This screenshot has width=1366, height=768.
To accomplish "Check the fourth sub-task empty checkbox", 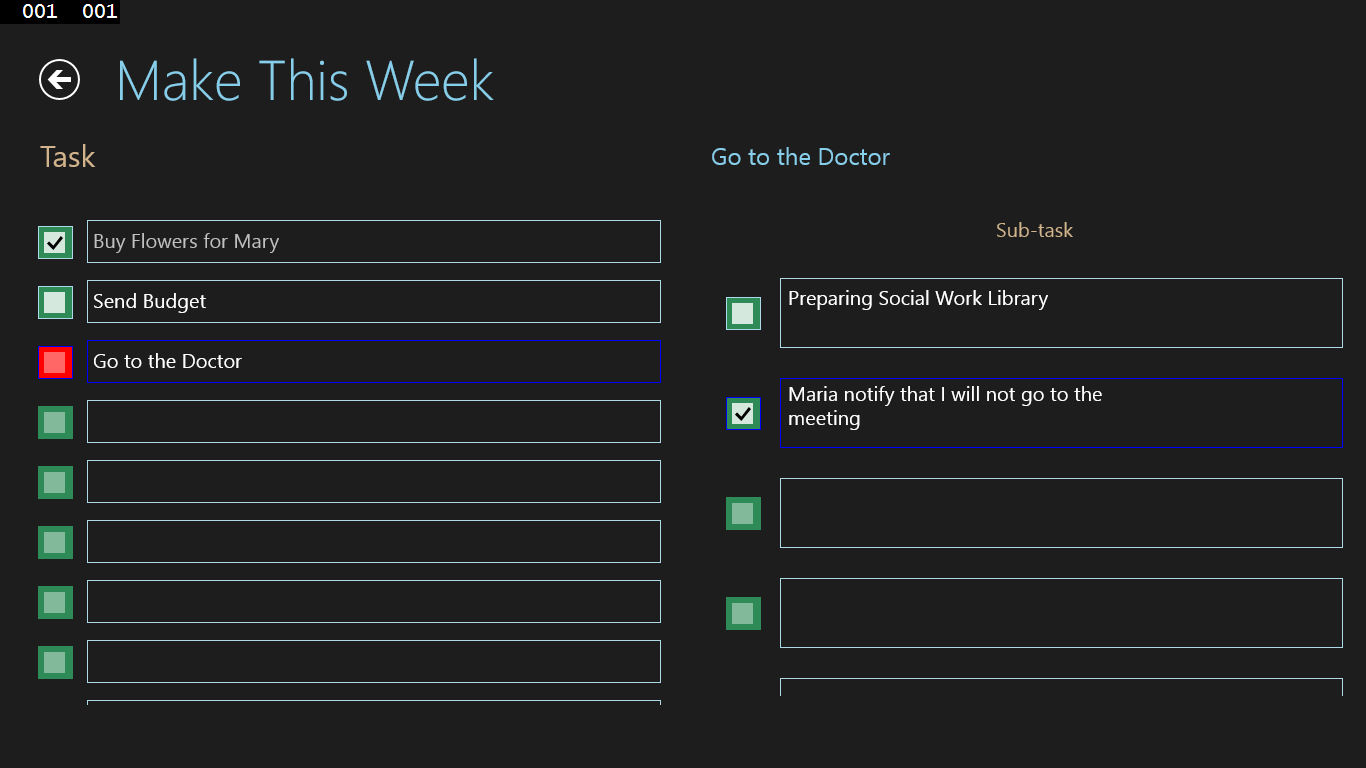I will [743, 613].
